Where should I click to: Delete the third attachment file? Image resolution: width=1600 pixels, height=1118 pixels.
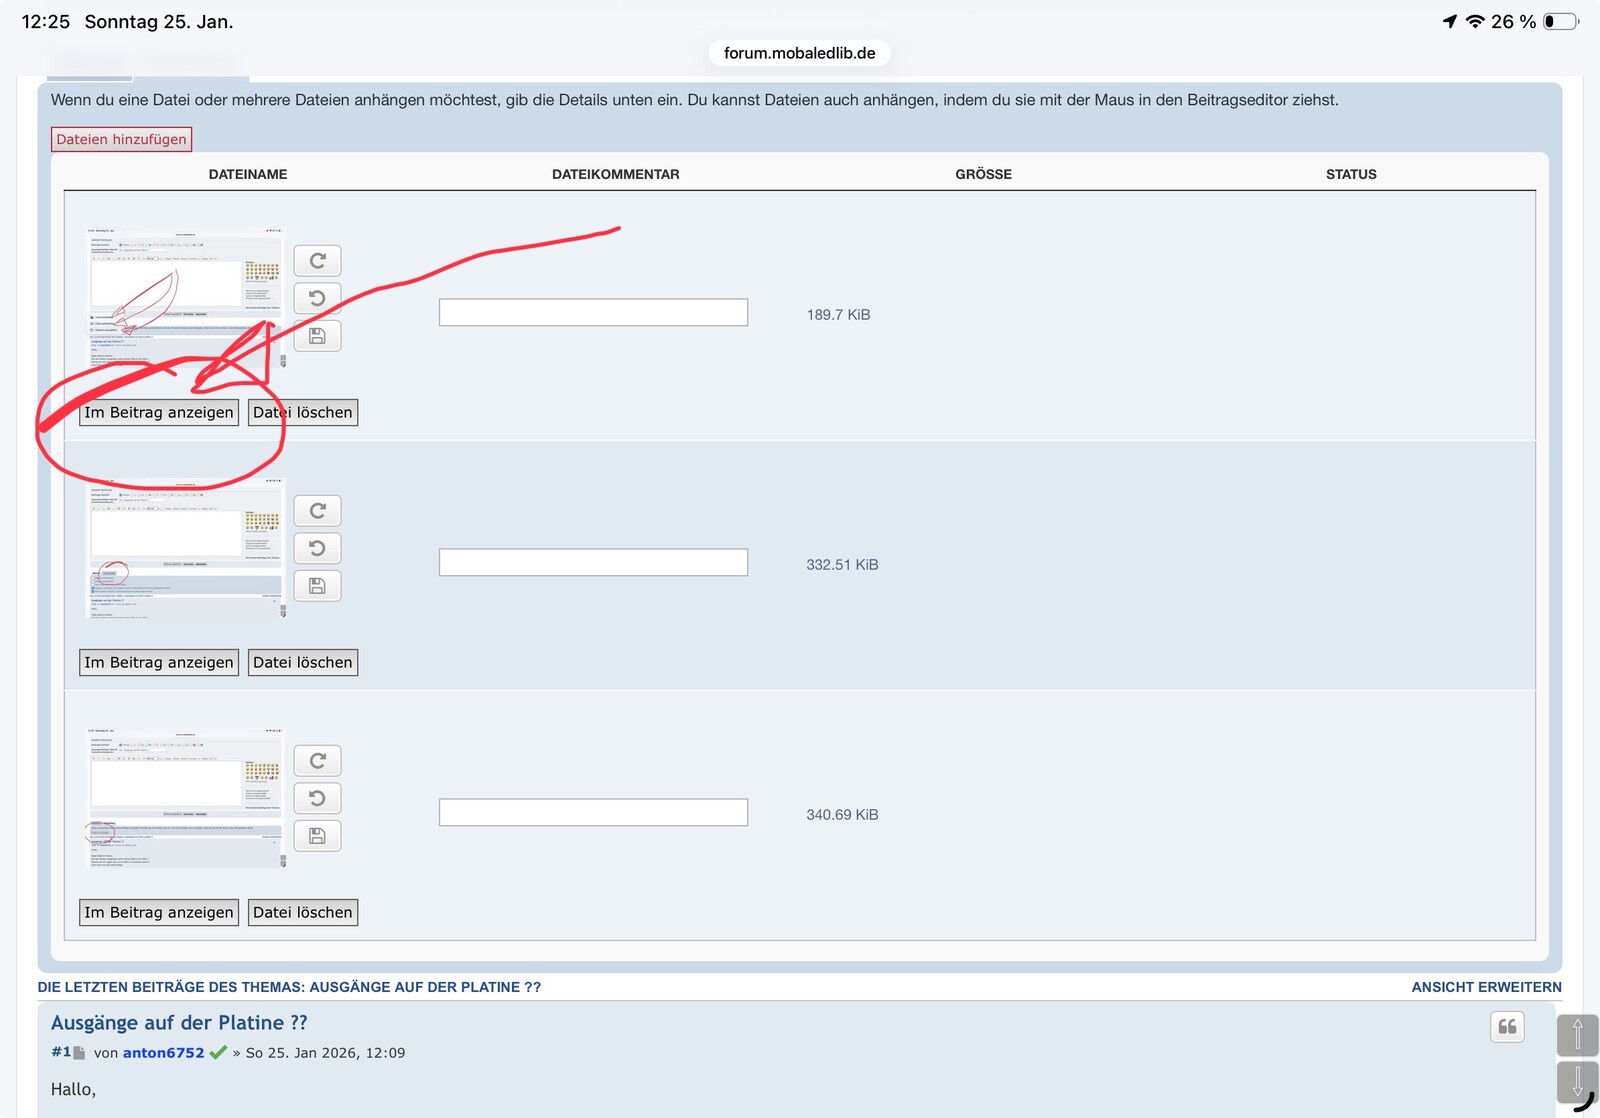(302, 912)
